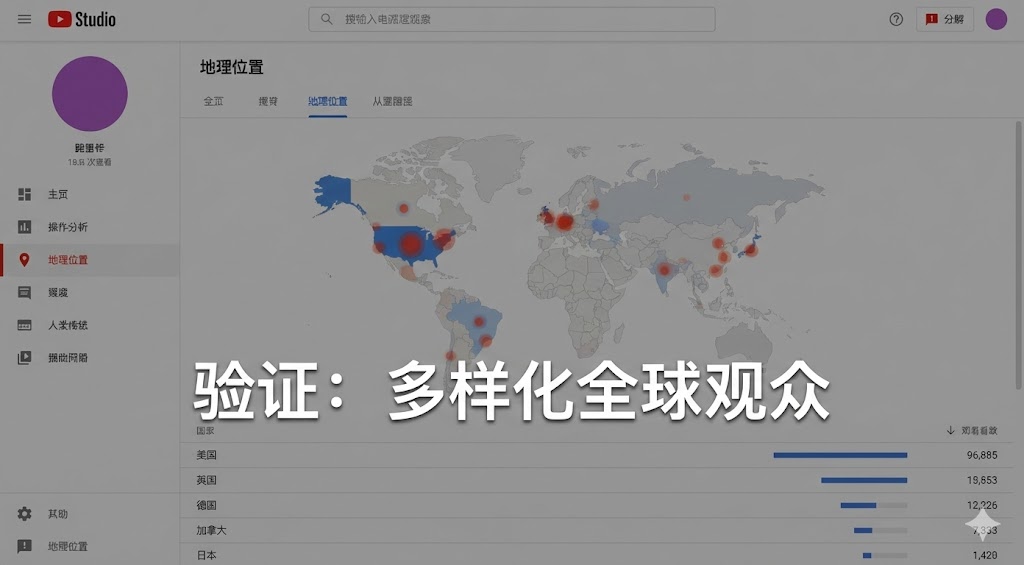The image size is (1024, 565).
Task: Click the dashboard grid icon in sidebar
Action: [25, 194]
